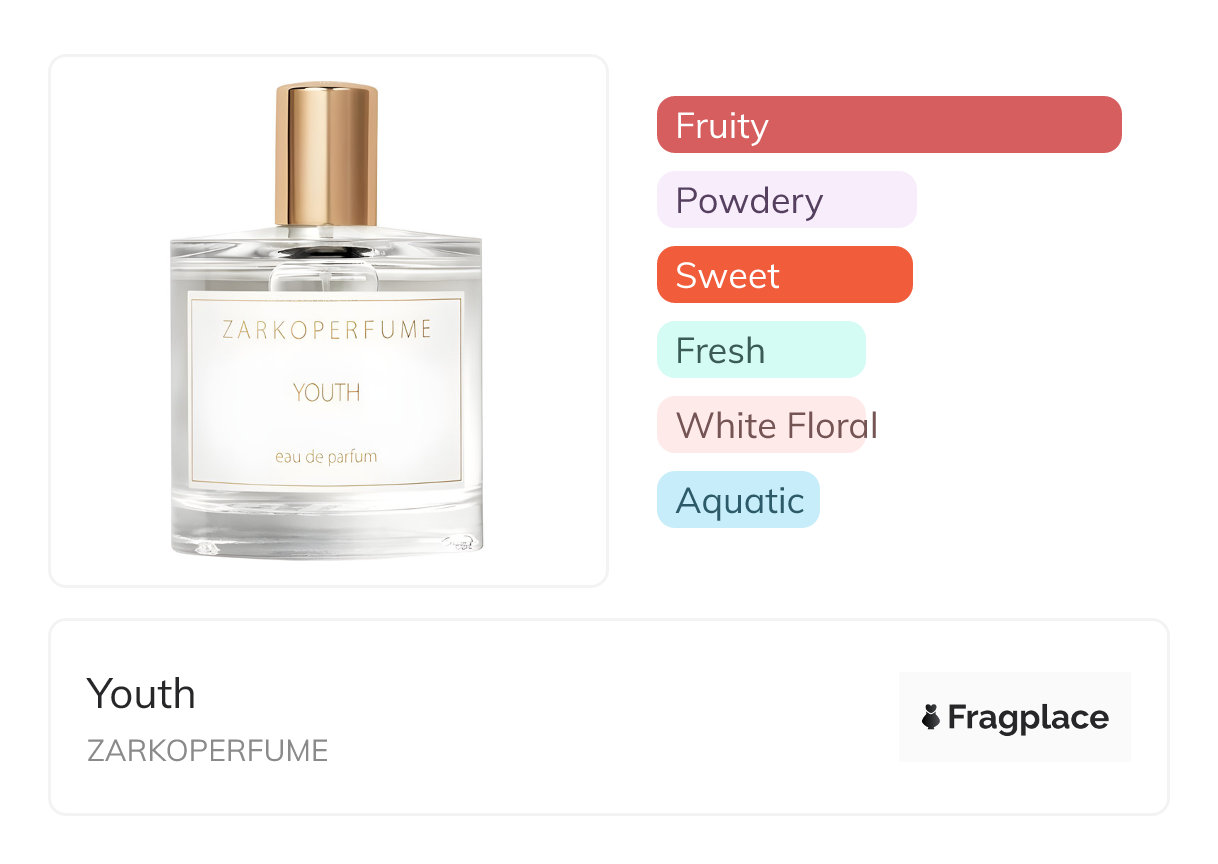Click the word Fruity inside the red bar
This screenshot has width=1218, height=864.
click(x=722, y=126)
